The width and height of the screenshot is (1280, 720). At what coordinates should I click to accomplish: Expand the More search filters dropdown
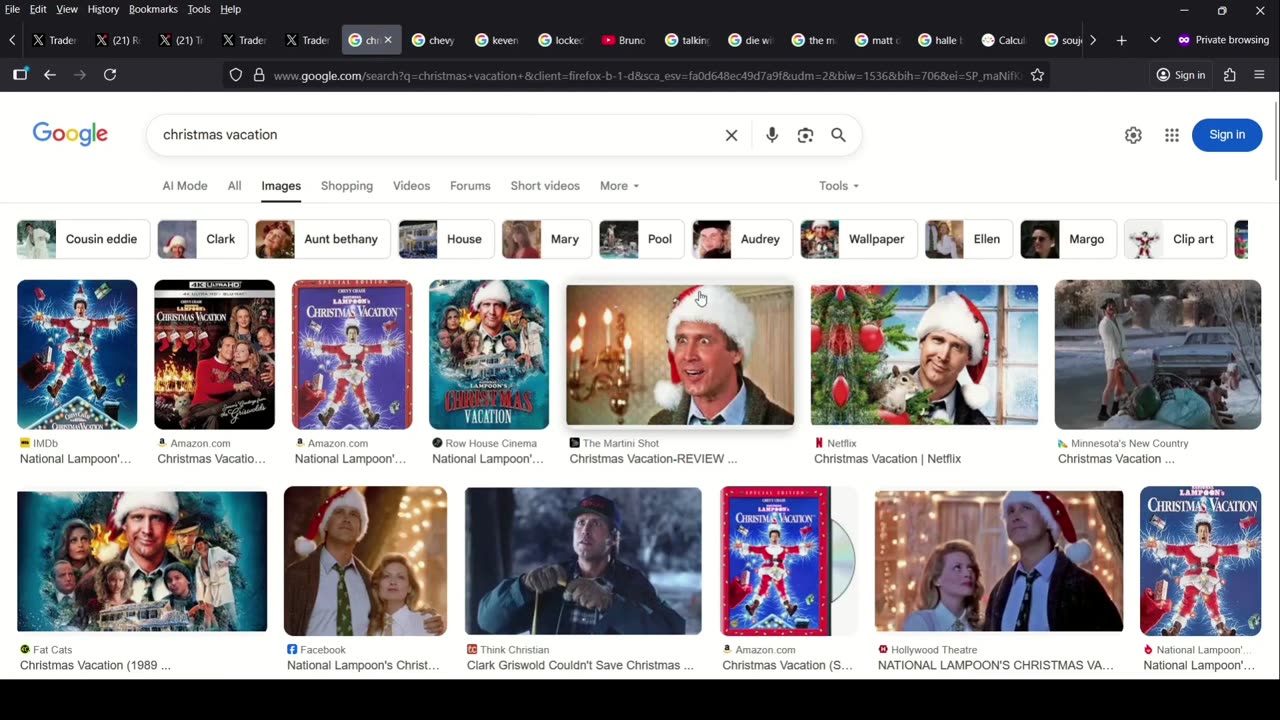point(619,186)
